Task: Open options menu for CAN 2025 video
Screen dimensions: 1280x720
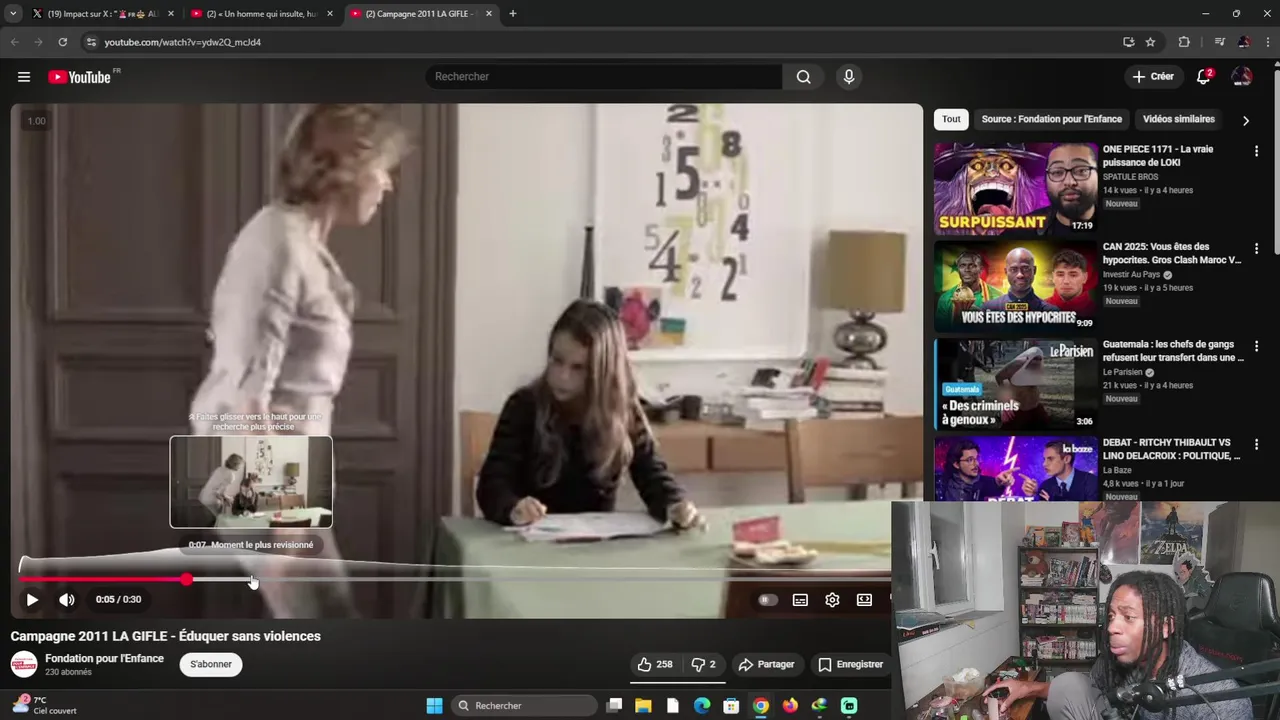Action: (x=1256, y=249)
